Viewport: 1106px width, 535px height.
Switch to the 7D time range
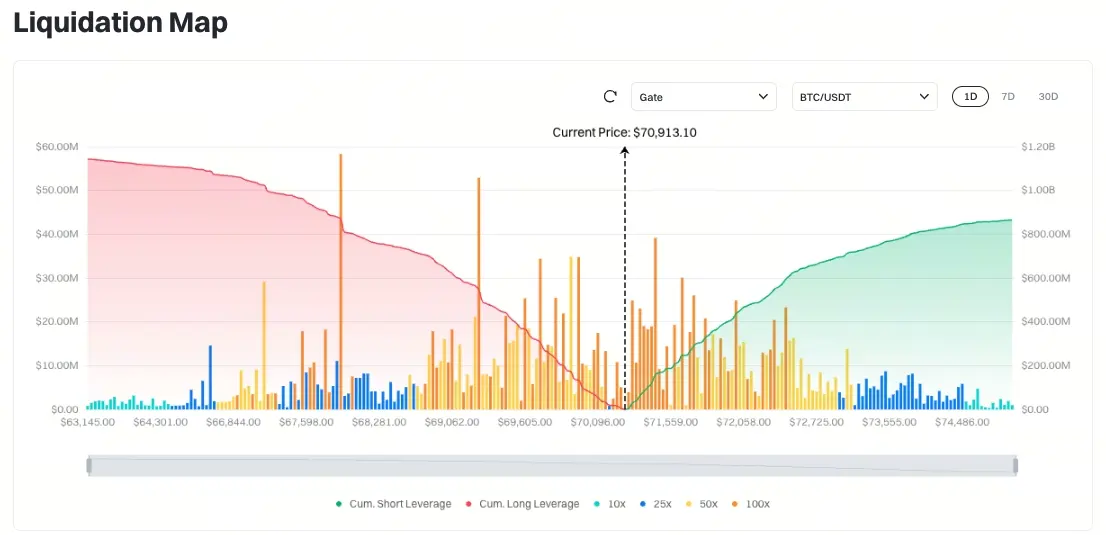1008,97
